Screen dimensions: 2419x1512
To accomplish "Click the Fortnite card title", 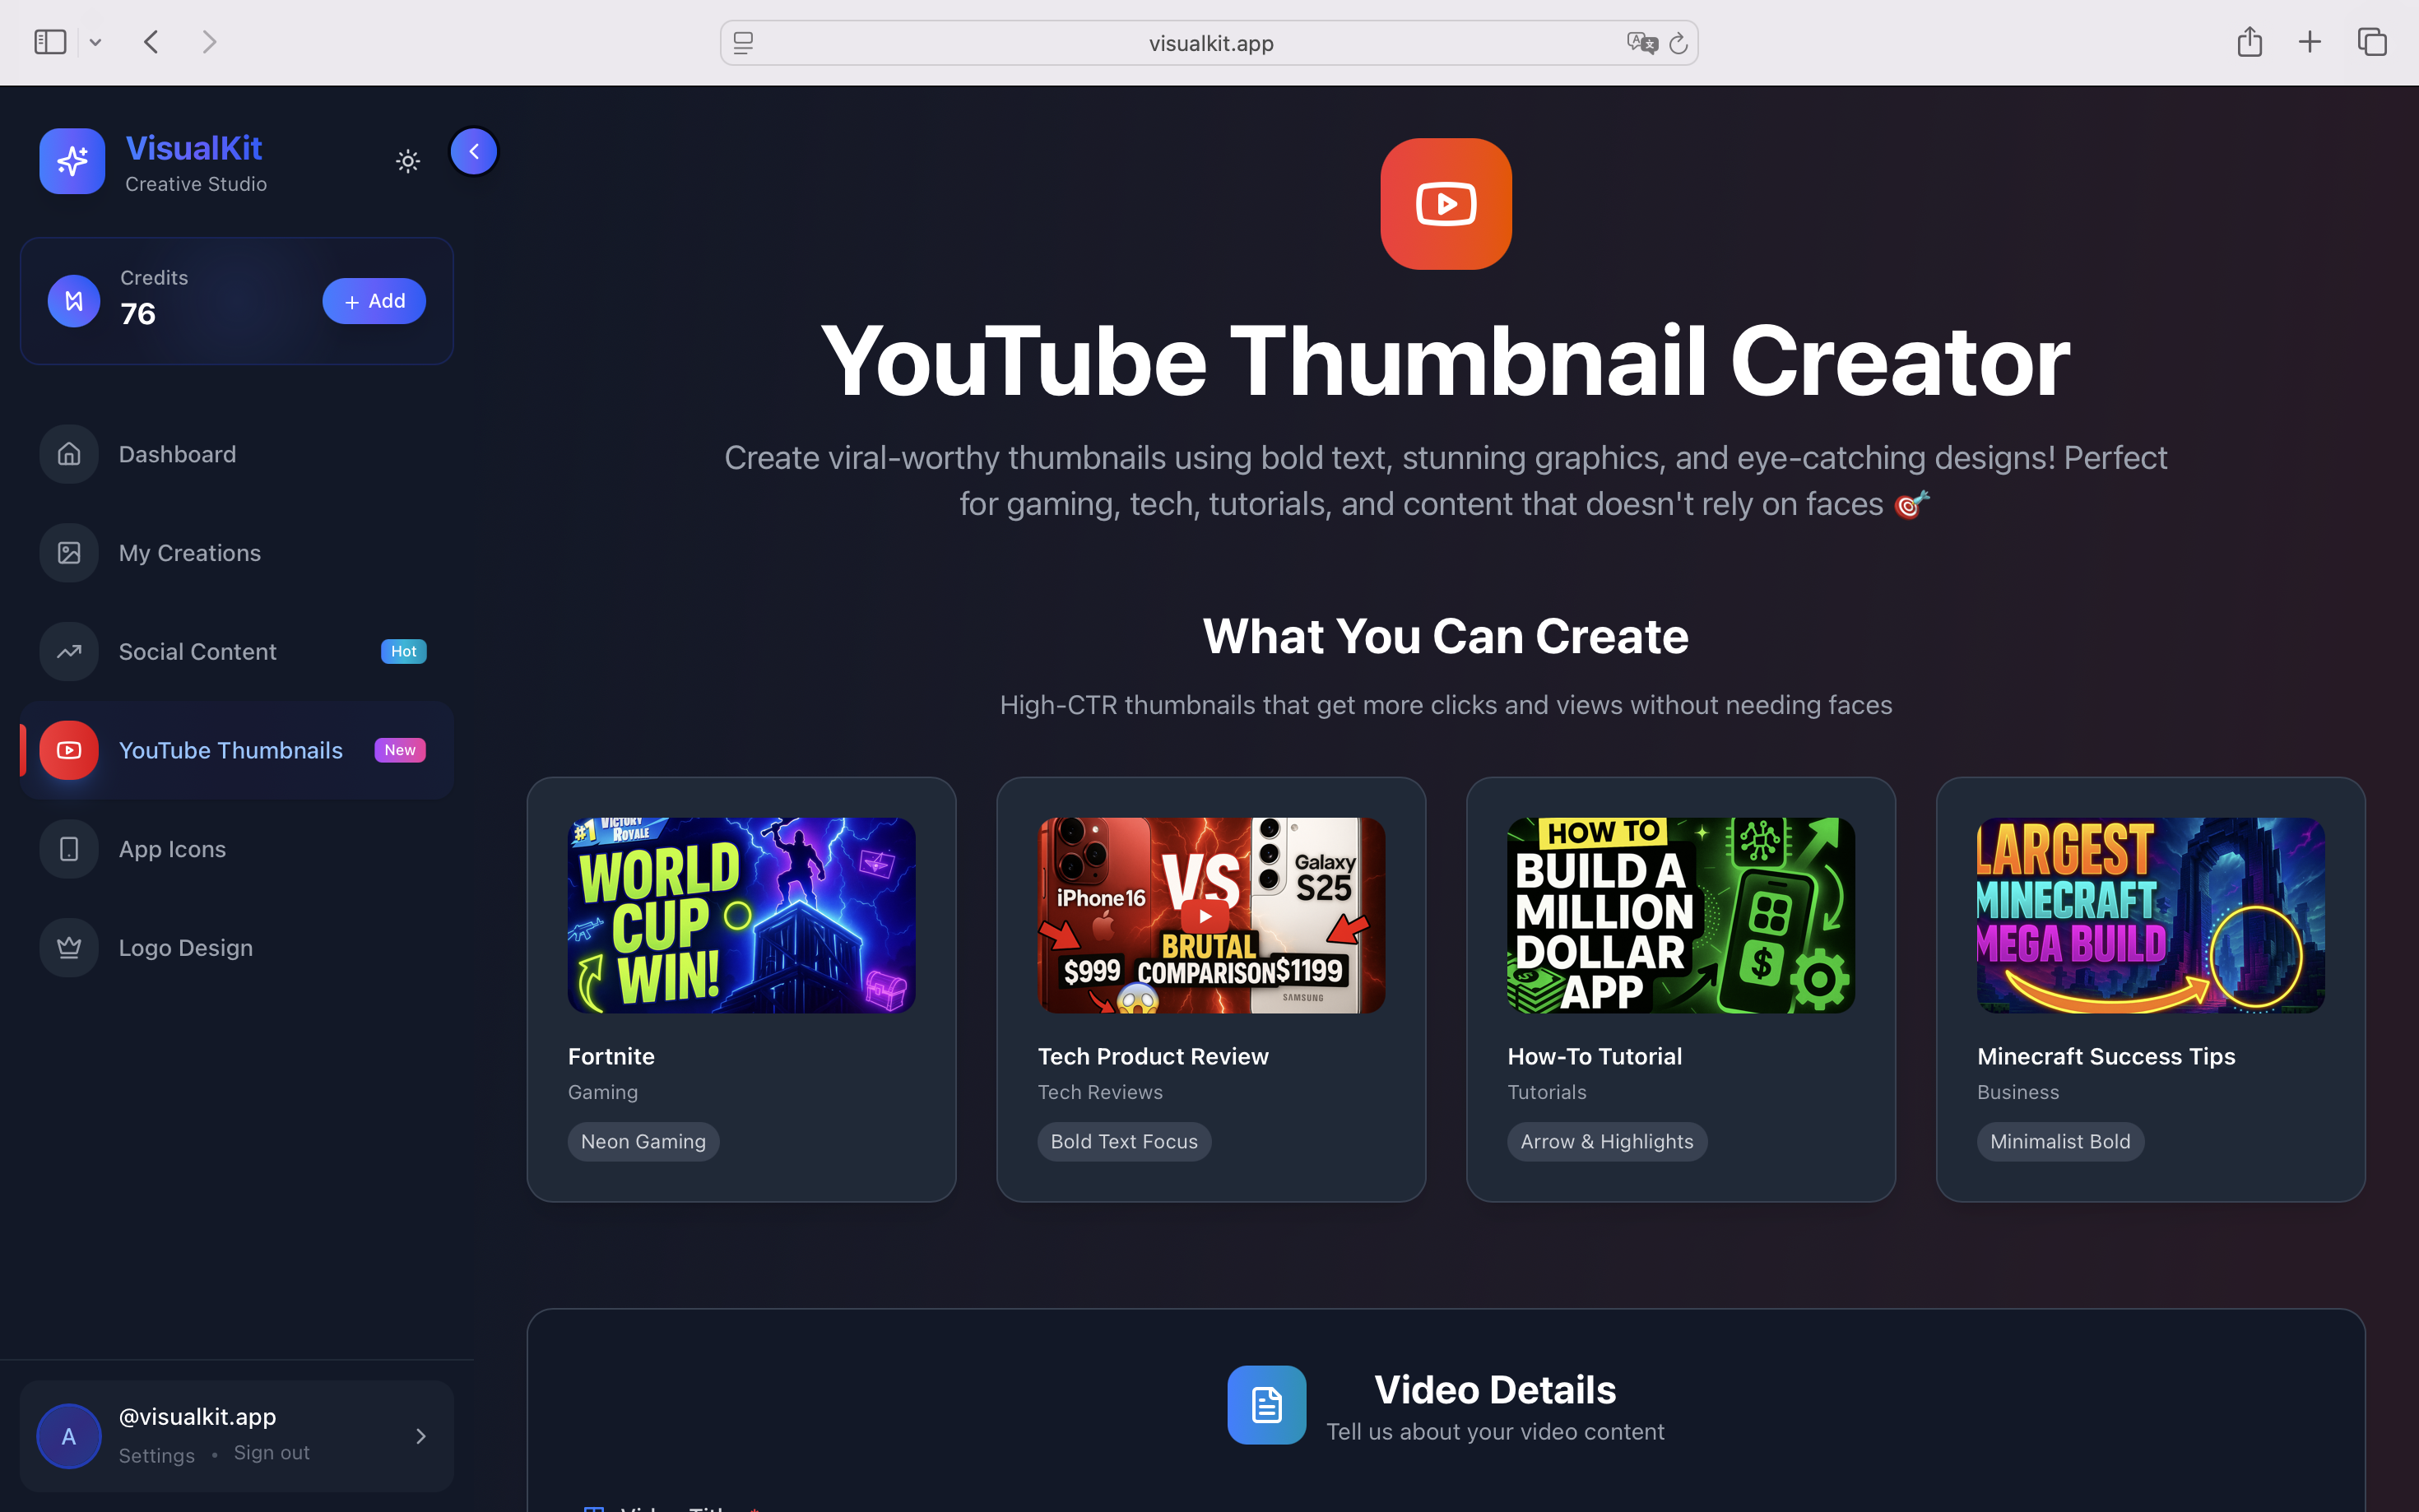I will 612,1056.
